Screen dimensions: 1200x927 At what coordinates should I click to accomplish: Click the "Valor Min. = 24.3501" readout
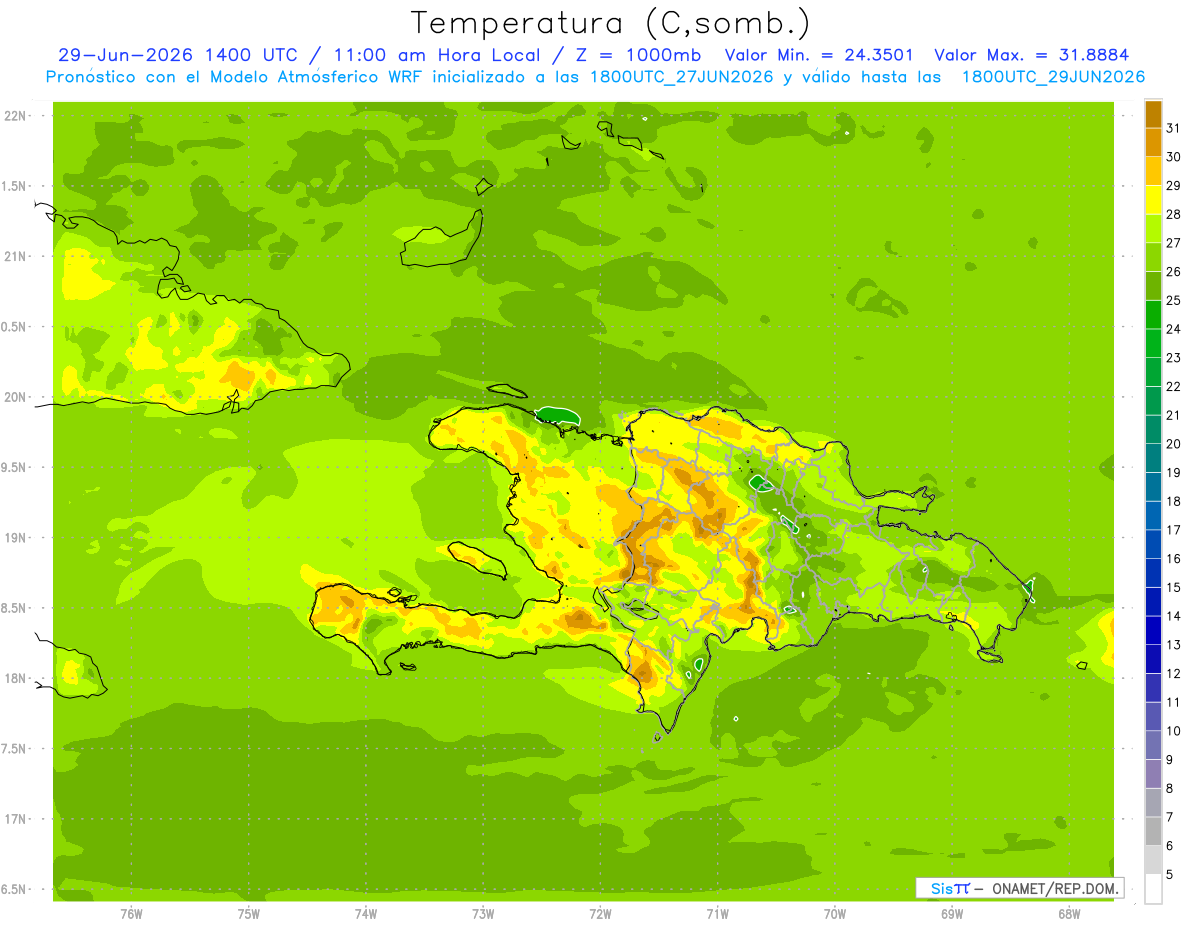tap(818, 55)
